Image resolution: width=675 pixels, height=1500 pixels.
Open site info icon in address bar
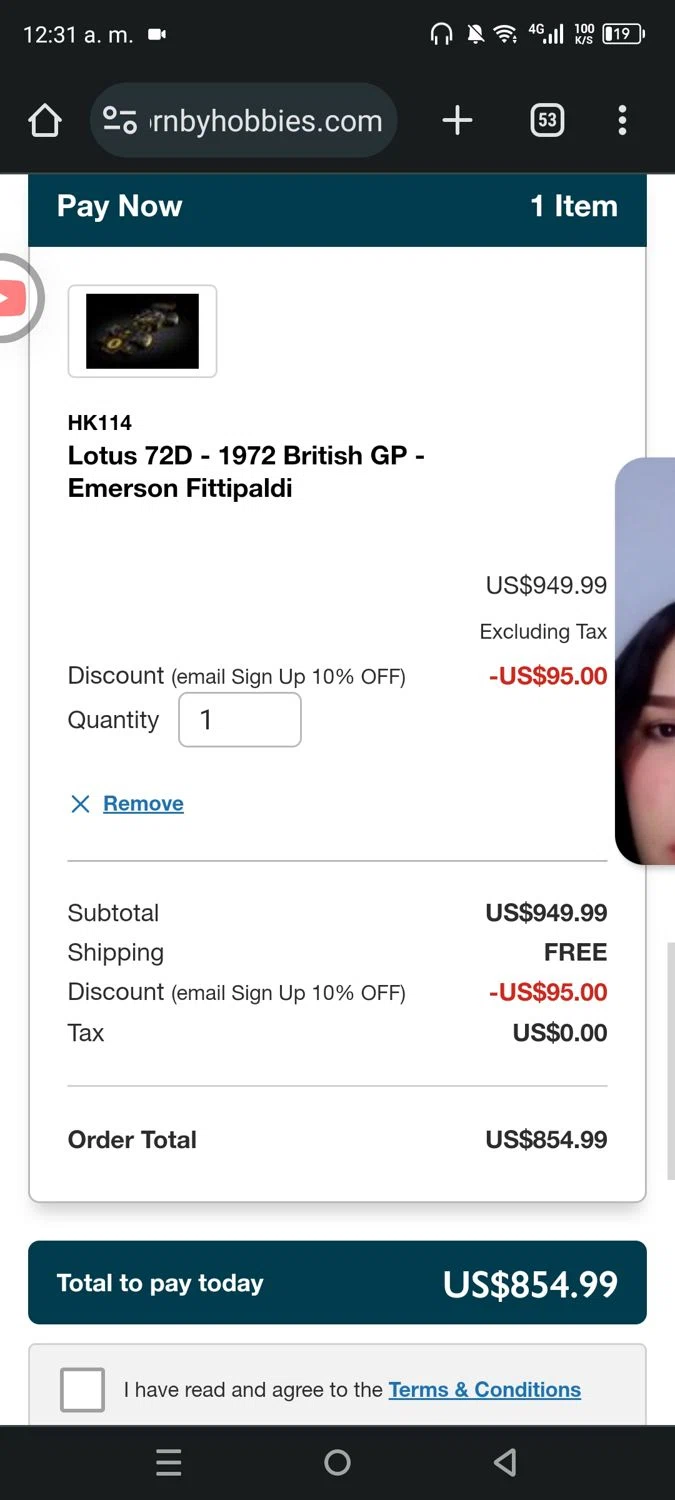pos(120,121)
